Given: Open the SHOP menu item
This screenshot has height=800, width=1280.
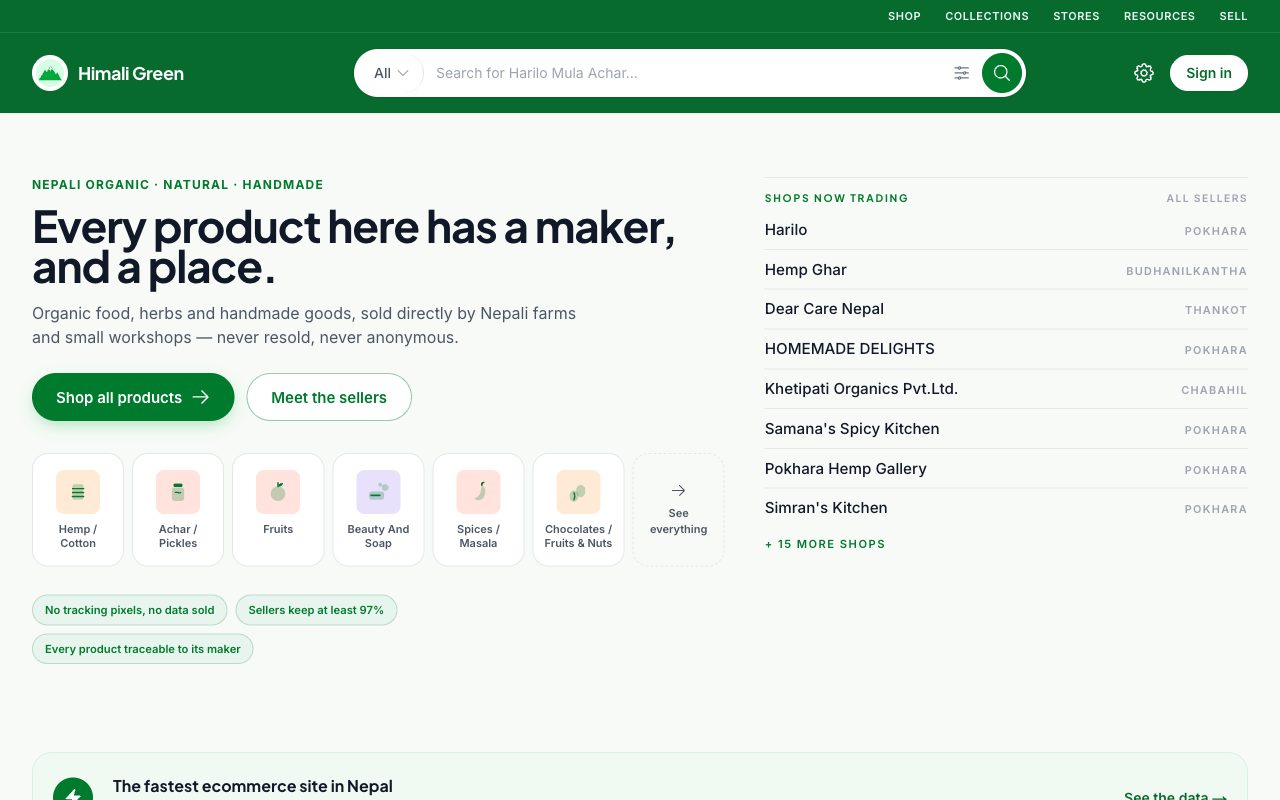Looking at the screenshot, I should tap(904, 16).
